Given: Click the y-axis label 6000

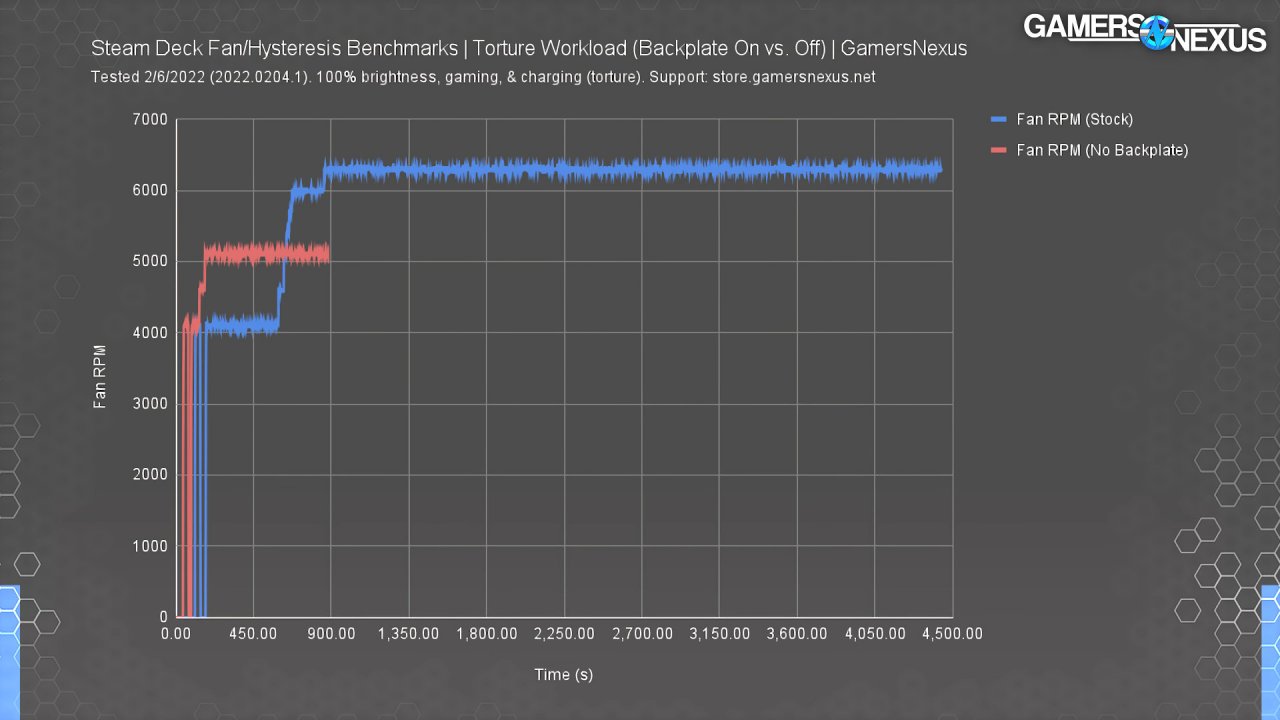Looking at the screenshot, I should [151, 191].
